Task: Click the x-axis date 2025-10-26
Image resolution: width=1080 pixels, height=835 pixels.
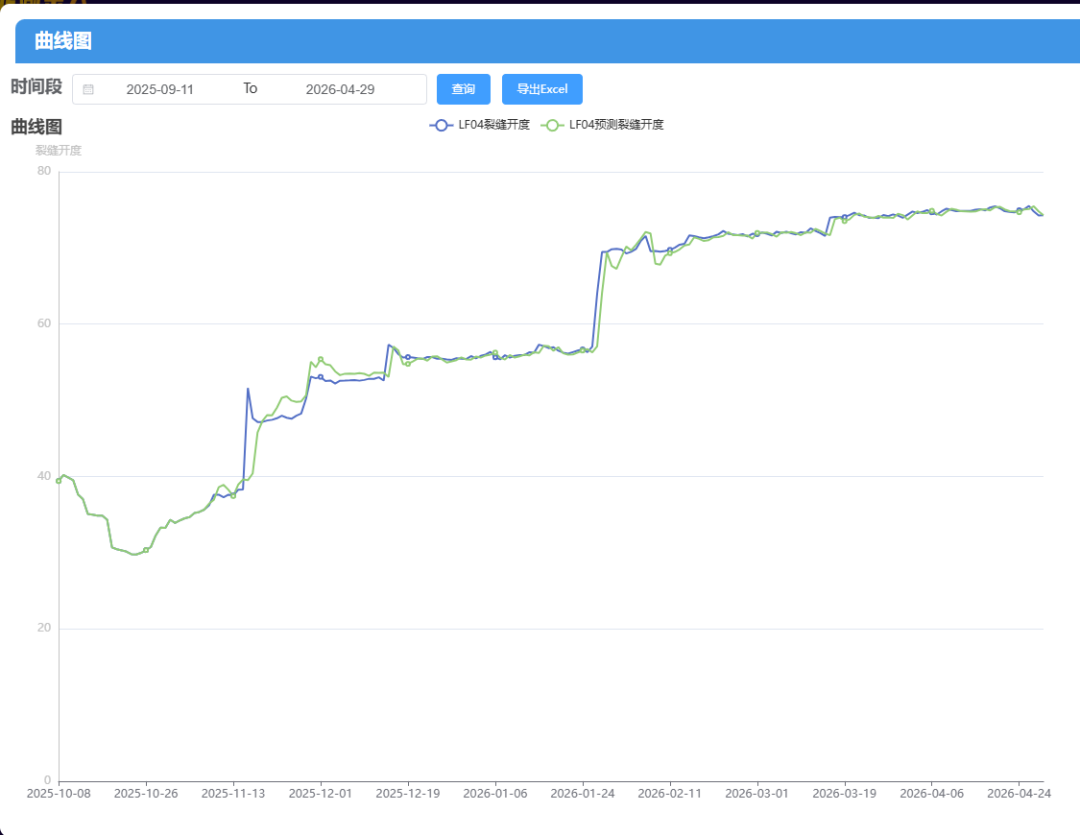Action: point(146,794)
